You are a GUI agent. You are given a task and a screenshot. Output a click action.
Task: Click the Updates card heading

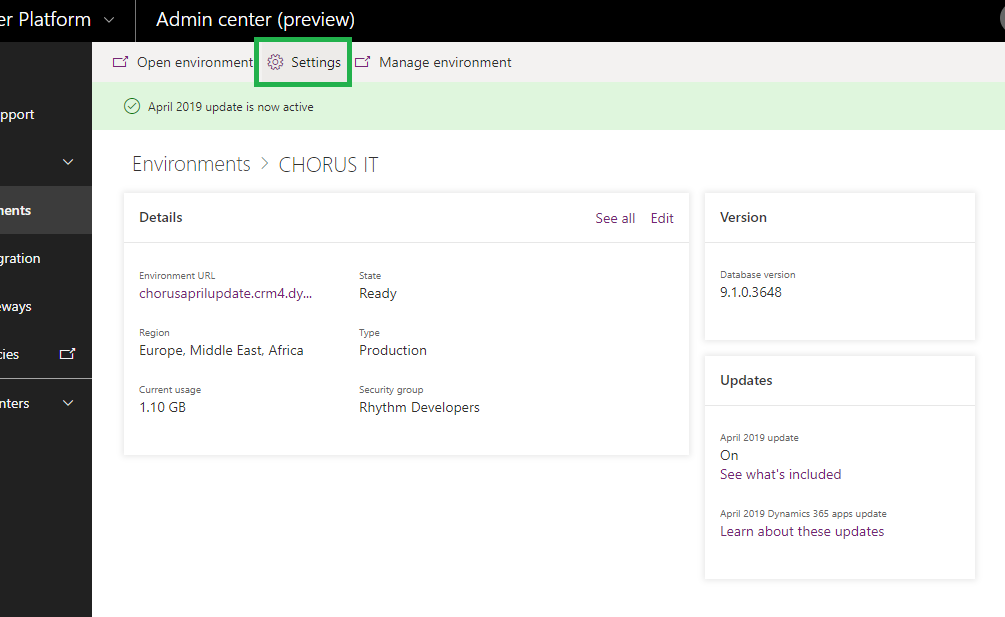746,380
